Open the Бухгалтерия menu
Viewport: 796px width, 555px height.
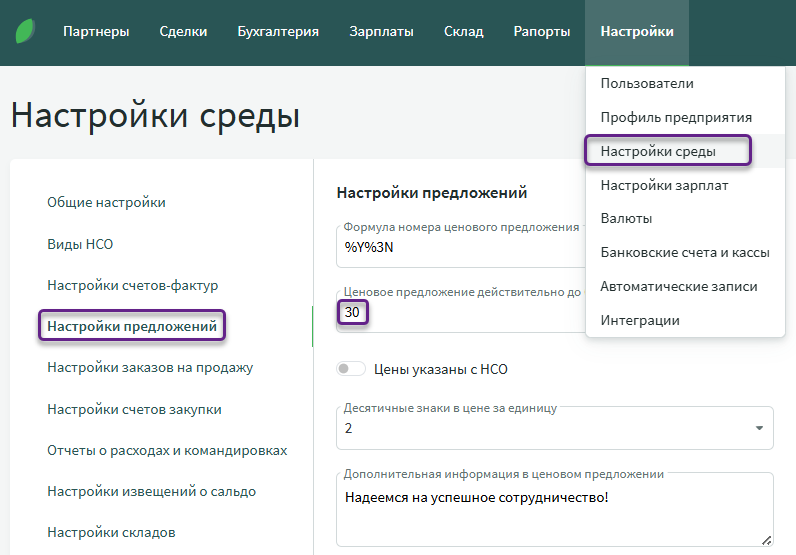point(278,32)
